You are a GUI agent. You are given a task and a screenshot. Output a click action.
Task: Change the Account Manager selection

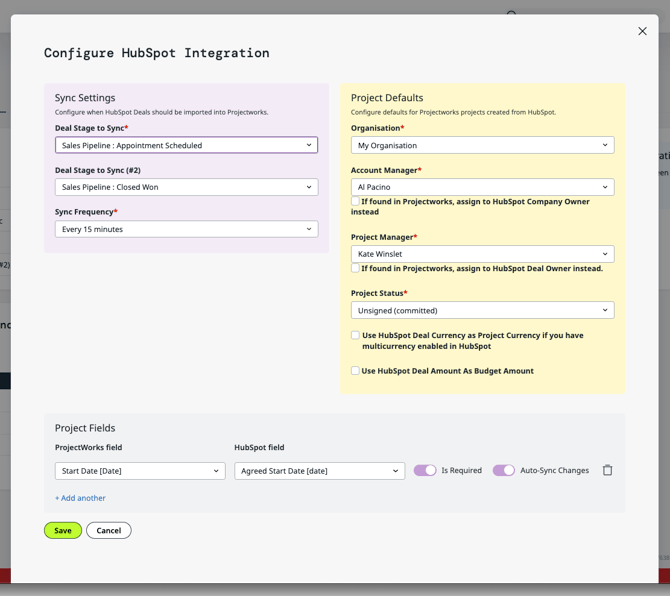482,187
